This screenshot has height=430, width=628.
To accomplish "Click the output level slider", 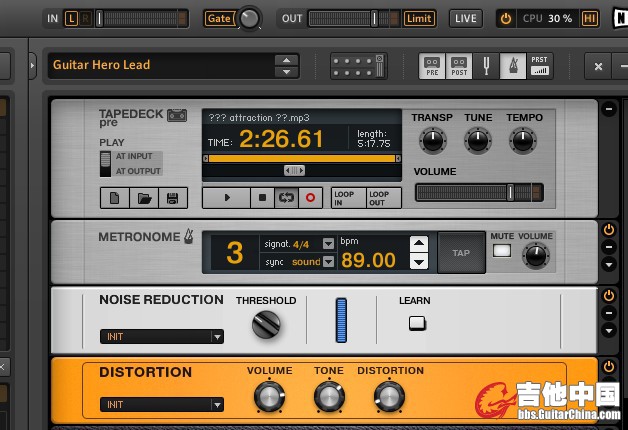I will tap(354, 18).
